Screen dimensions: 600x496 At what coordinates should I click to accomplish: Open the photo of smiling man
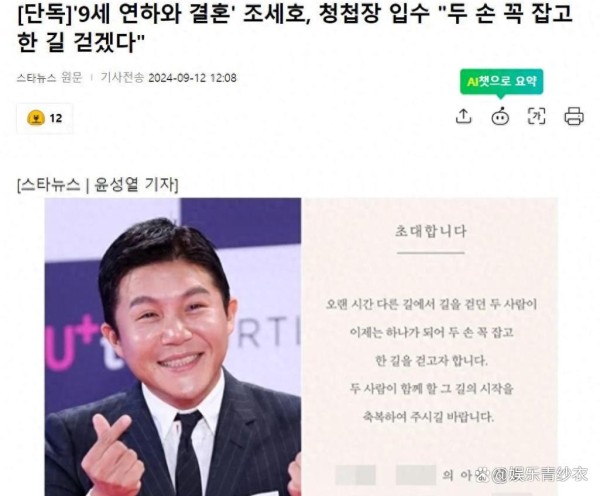(x=173, y=347)
